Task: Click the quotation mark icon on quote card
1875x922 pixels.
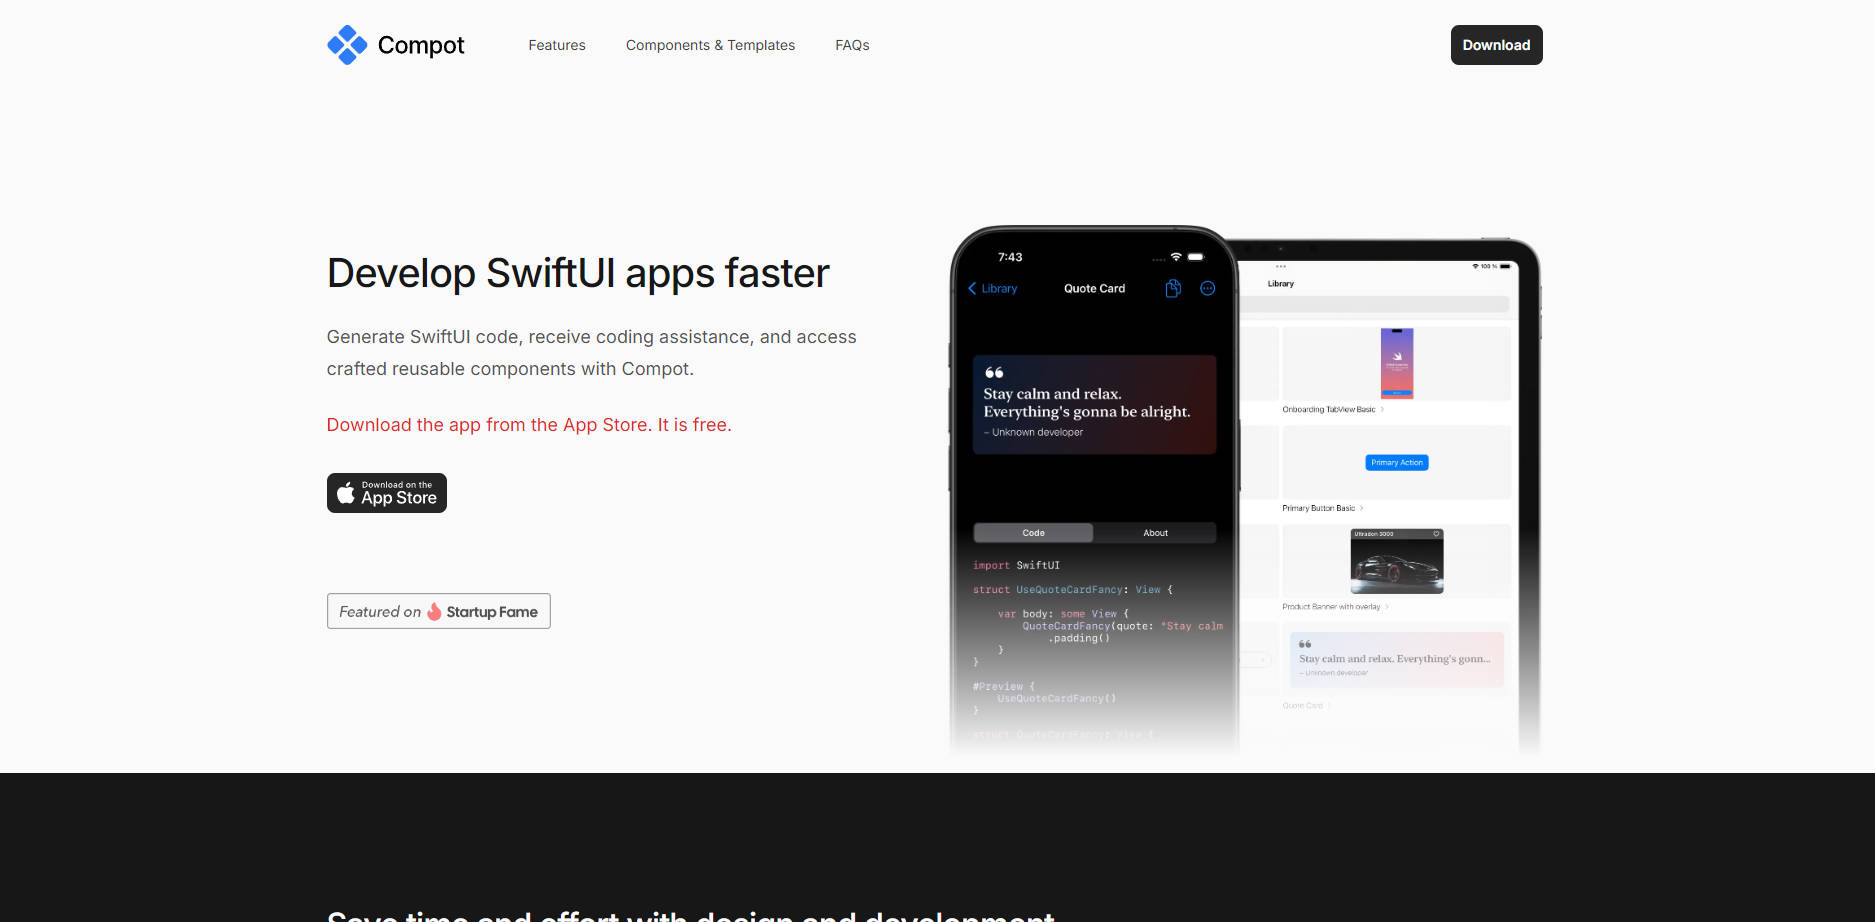Action: pyautogui.click(x=994, y=373)
